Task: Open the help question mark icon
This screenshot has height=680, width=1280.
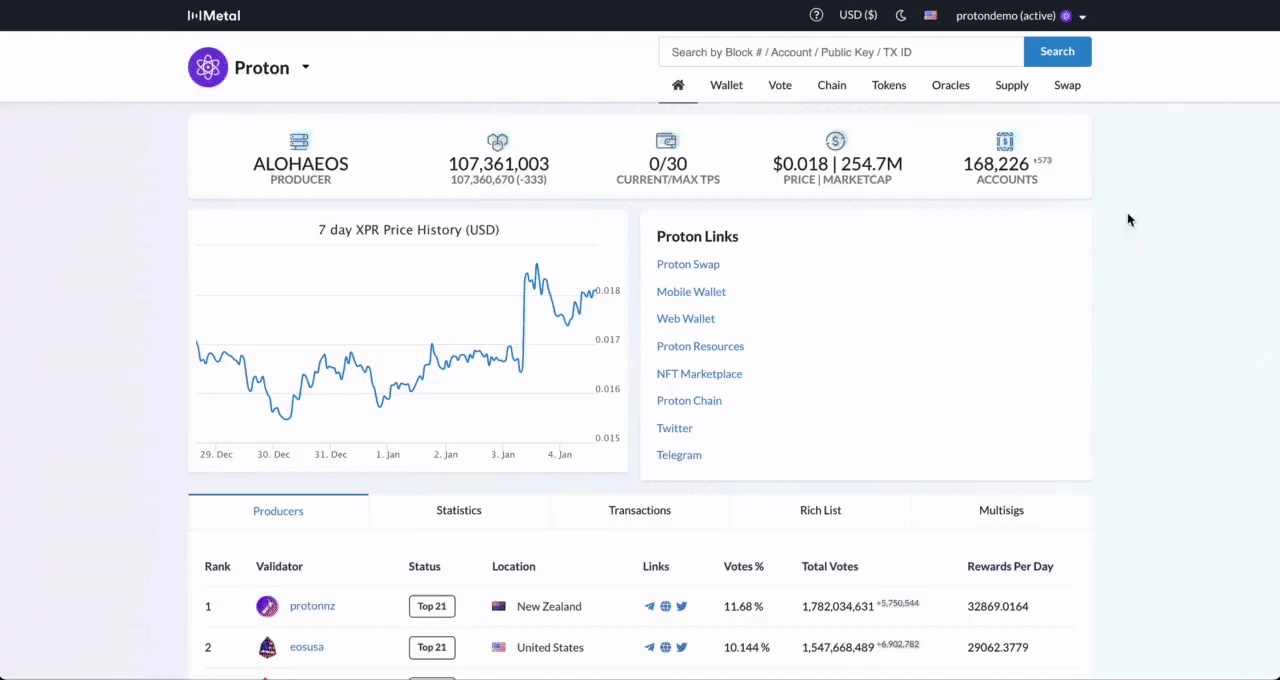Action: (816, 15)
